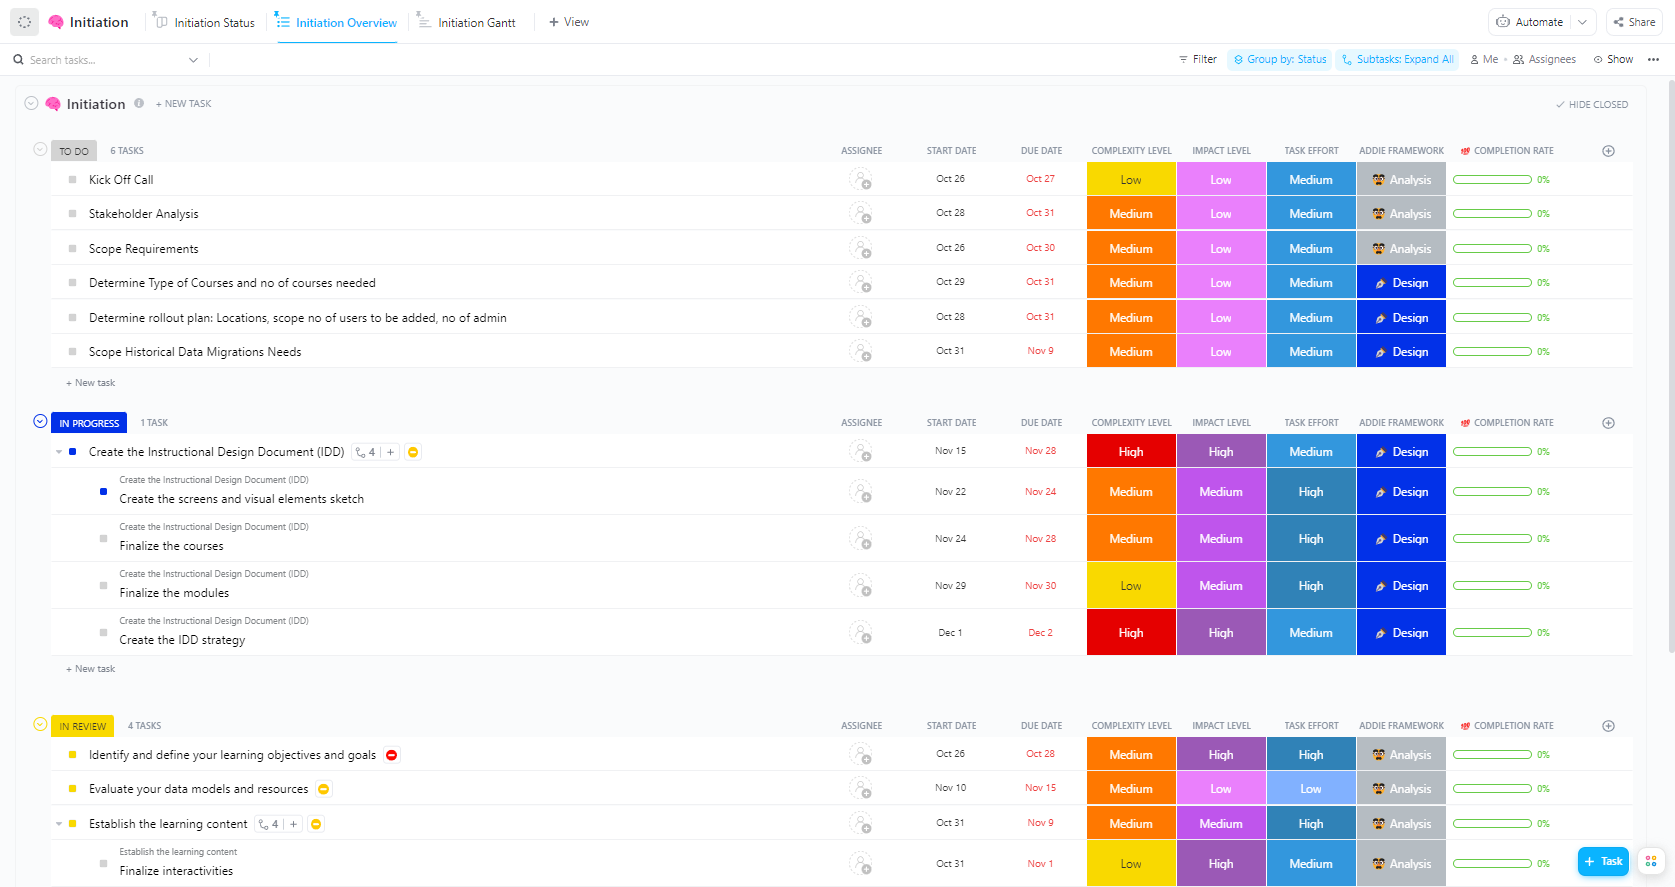Screen dimensions: 1675x887
Task: Open the three-dot more options menu
Action: [1653, 60]
